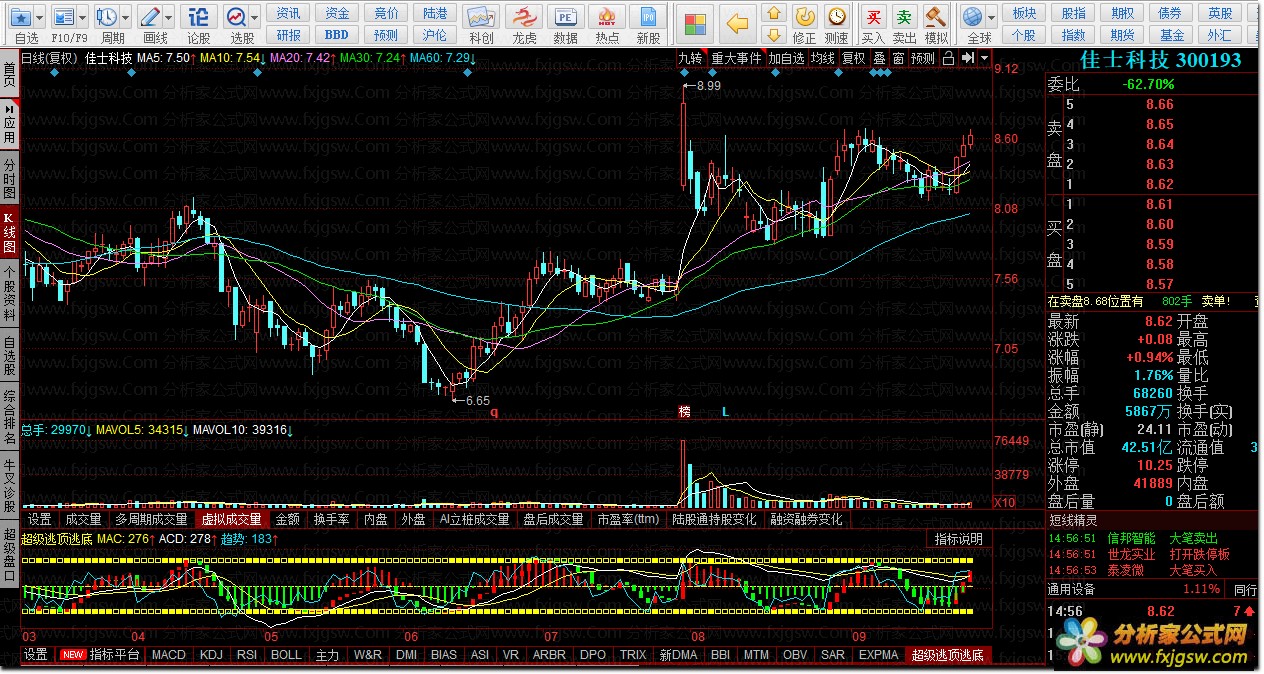The width and height of the screenshot is (1264, 674).
Task: Toggle 窗 multi-window mode
Action: 898,58
